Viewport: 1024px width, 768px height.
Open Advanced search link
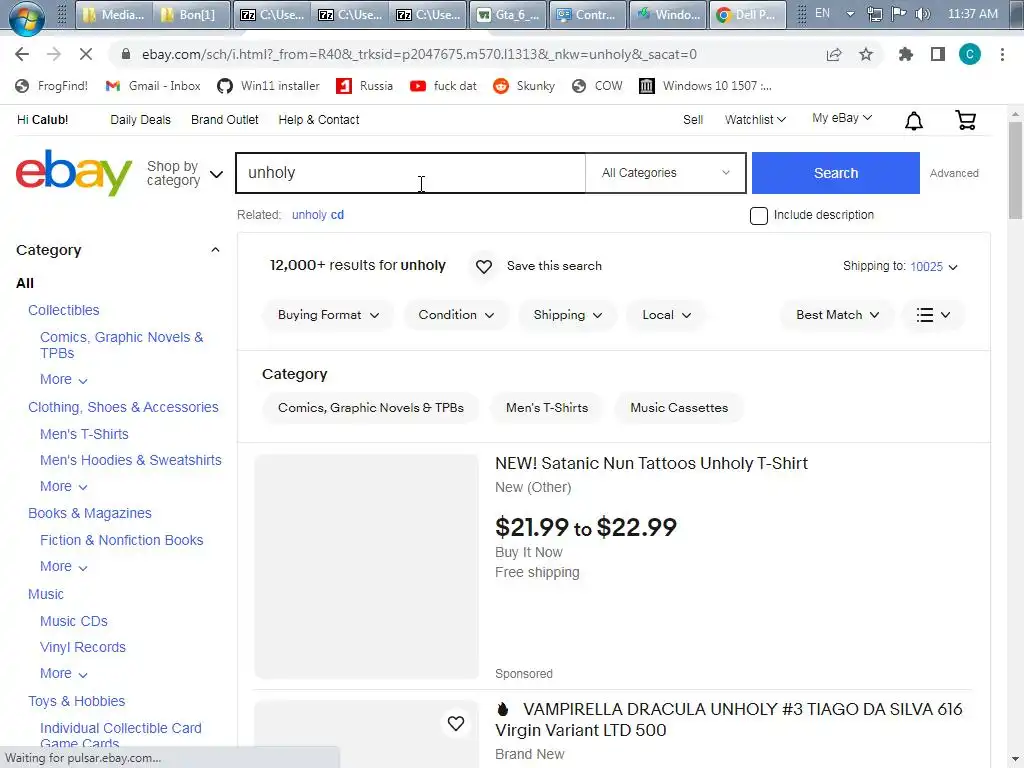tap(953, 173)
